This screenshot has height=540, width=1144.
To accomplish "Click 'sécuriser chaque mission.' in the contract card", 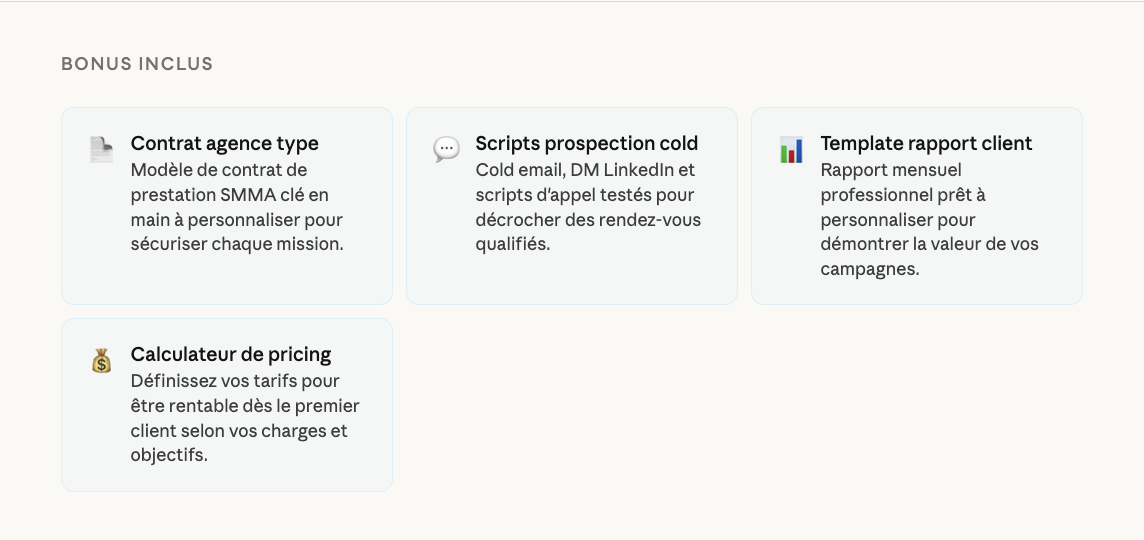I will [x=237, y=244].
